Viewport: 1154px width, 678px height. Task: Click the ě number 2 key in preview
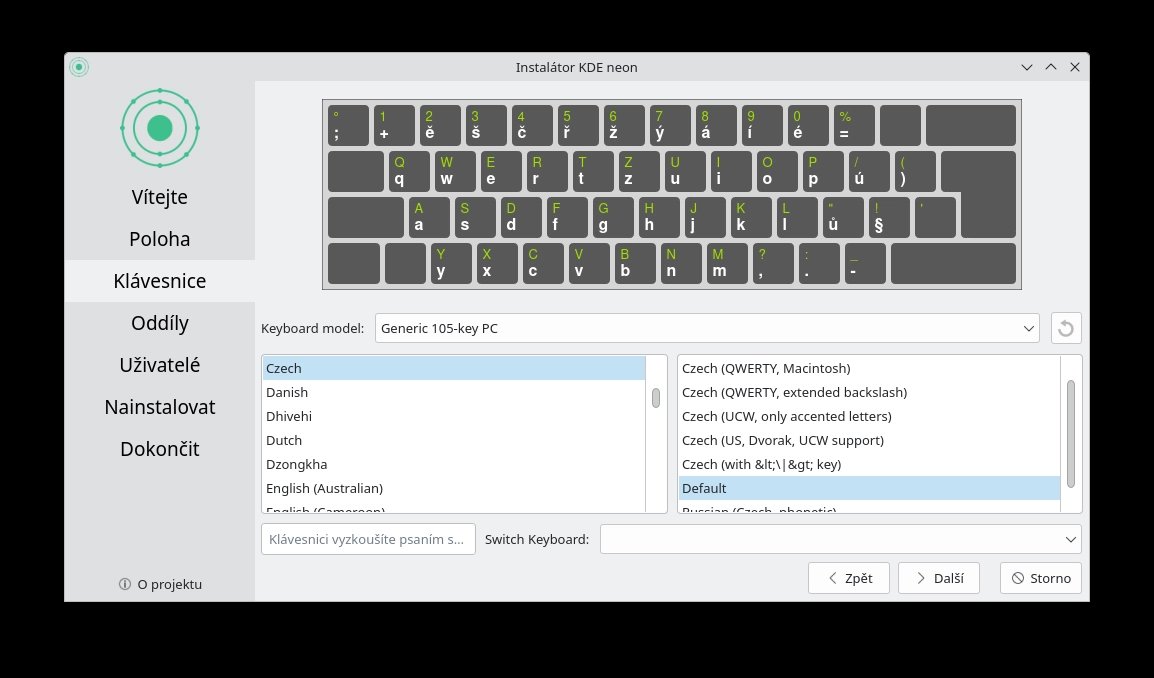pyautogui.click(x=440, y=125)
